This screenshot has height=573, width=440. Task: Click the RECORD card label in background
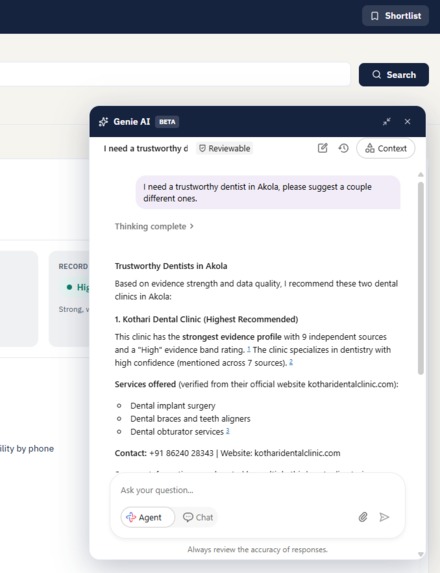[x=73, y=266]
